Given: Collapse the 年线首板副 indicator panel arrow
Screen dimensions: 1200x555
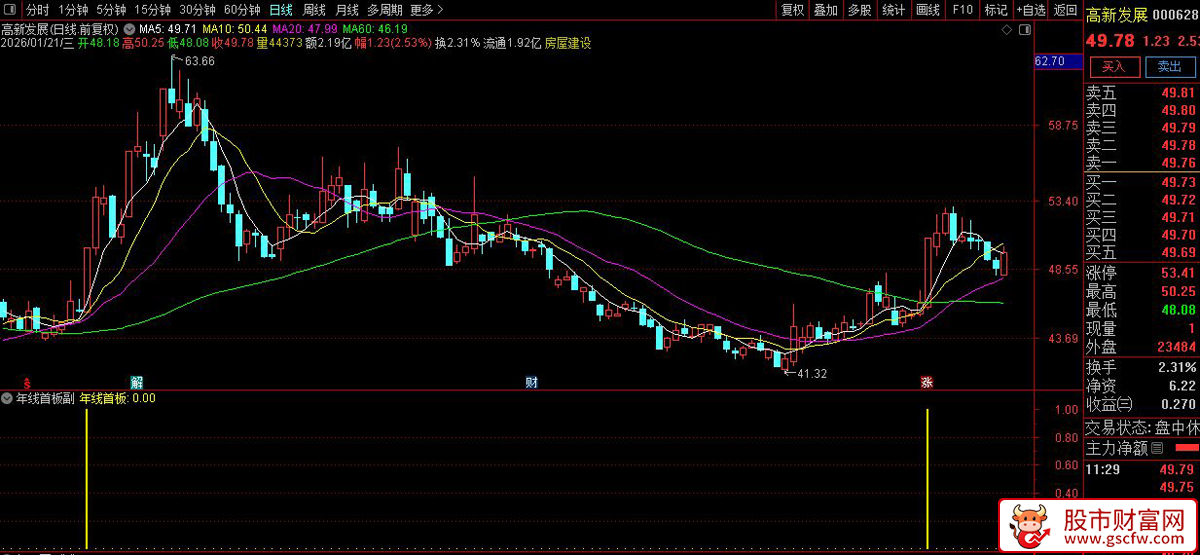Looking at the screenshot, I should pyautogui.click(x=8, y=398).
